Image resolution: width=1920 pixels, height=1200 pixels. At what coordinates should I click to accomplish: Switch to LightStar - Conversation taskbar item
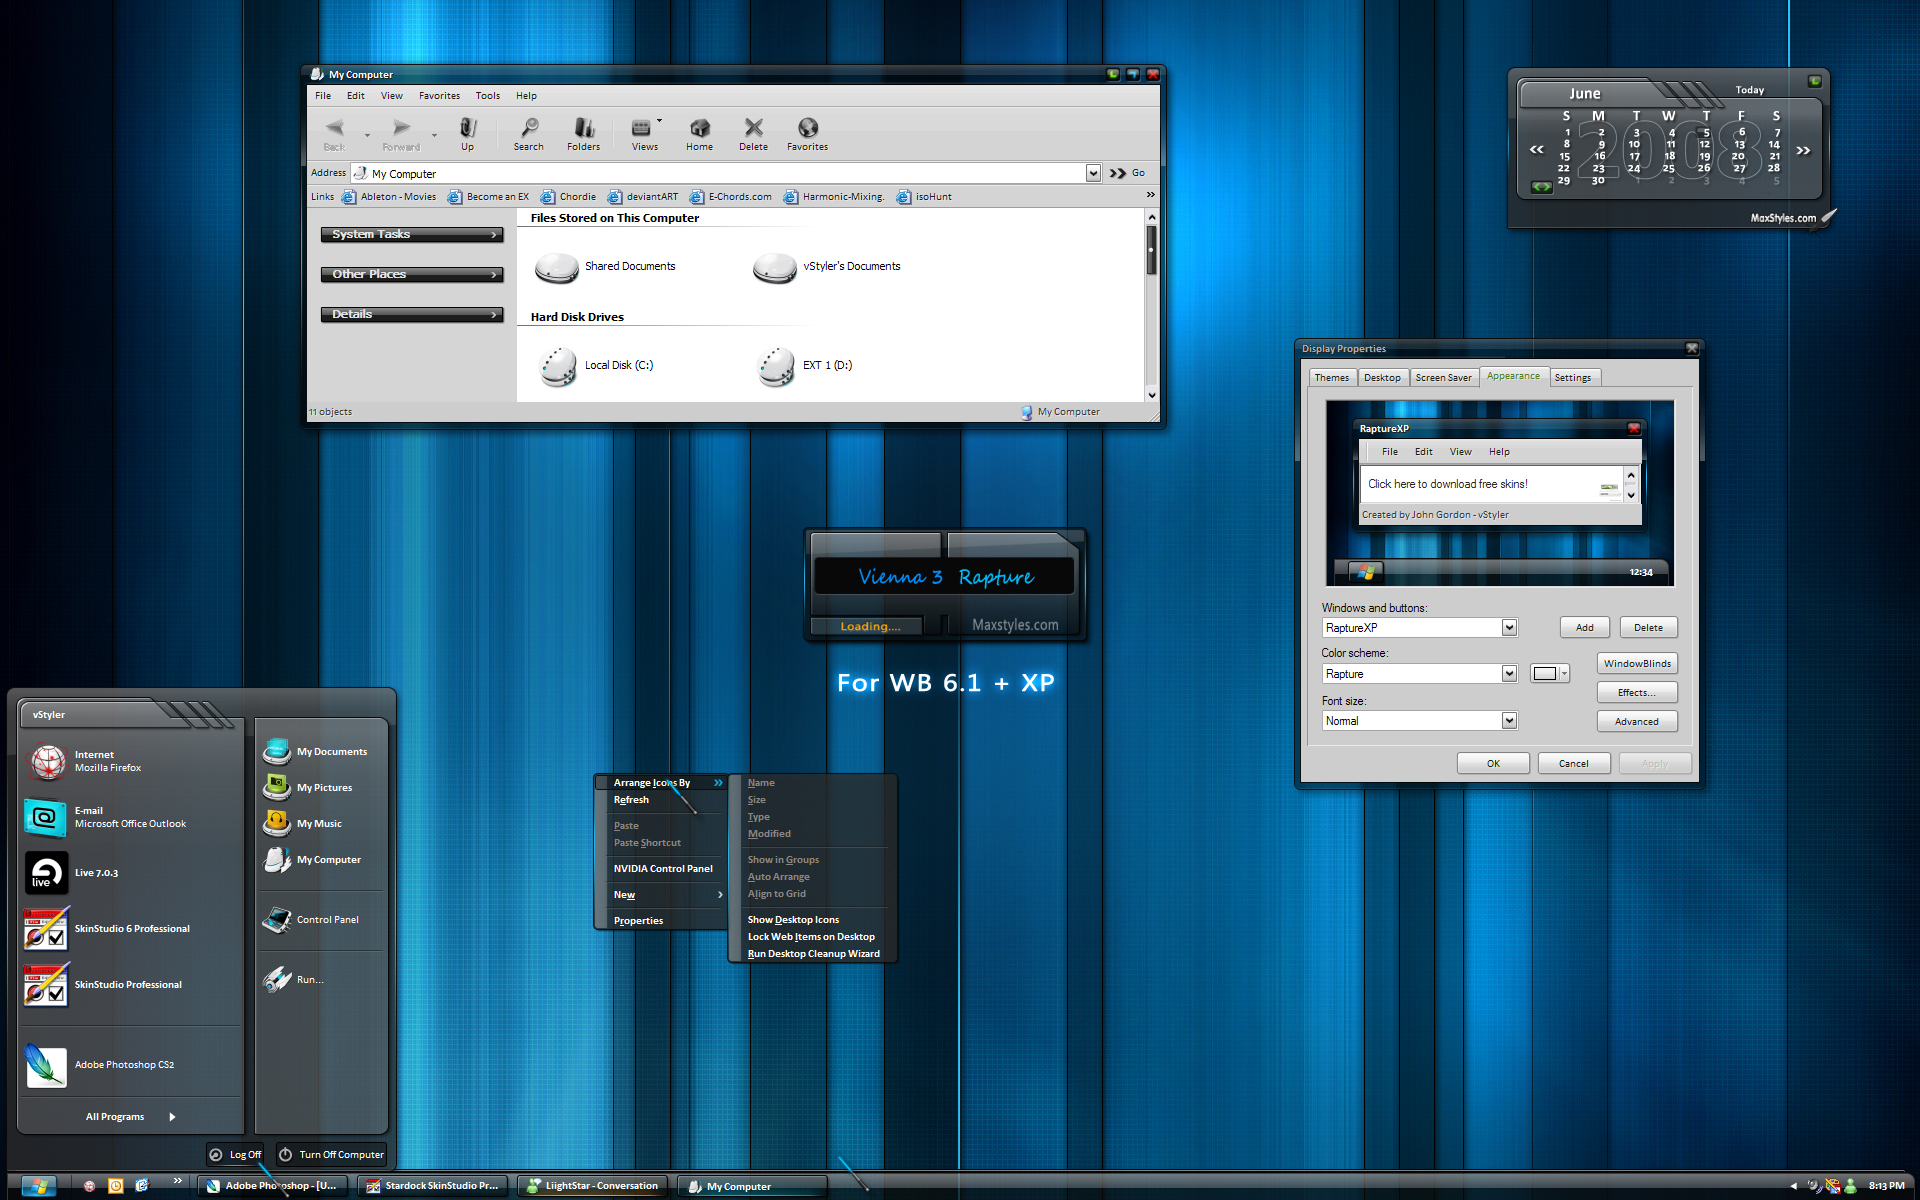(x=592, y=1186)
